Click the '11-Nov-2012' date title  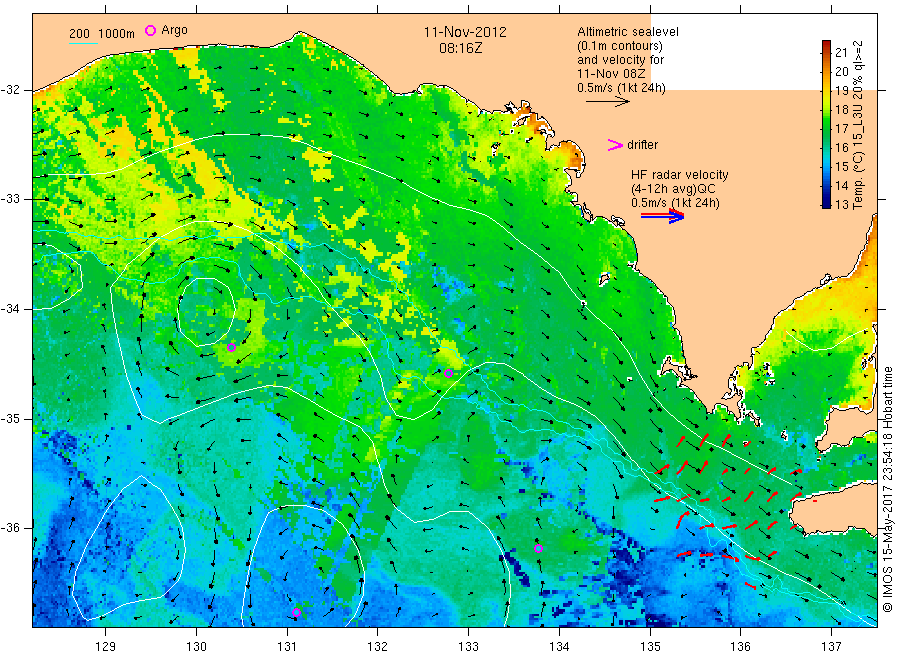click(x=465, y=32)
